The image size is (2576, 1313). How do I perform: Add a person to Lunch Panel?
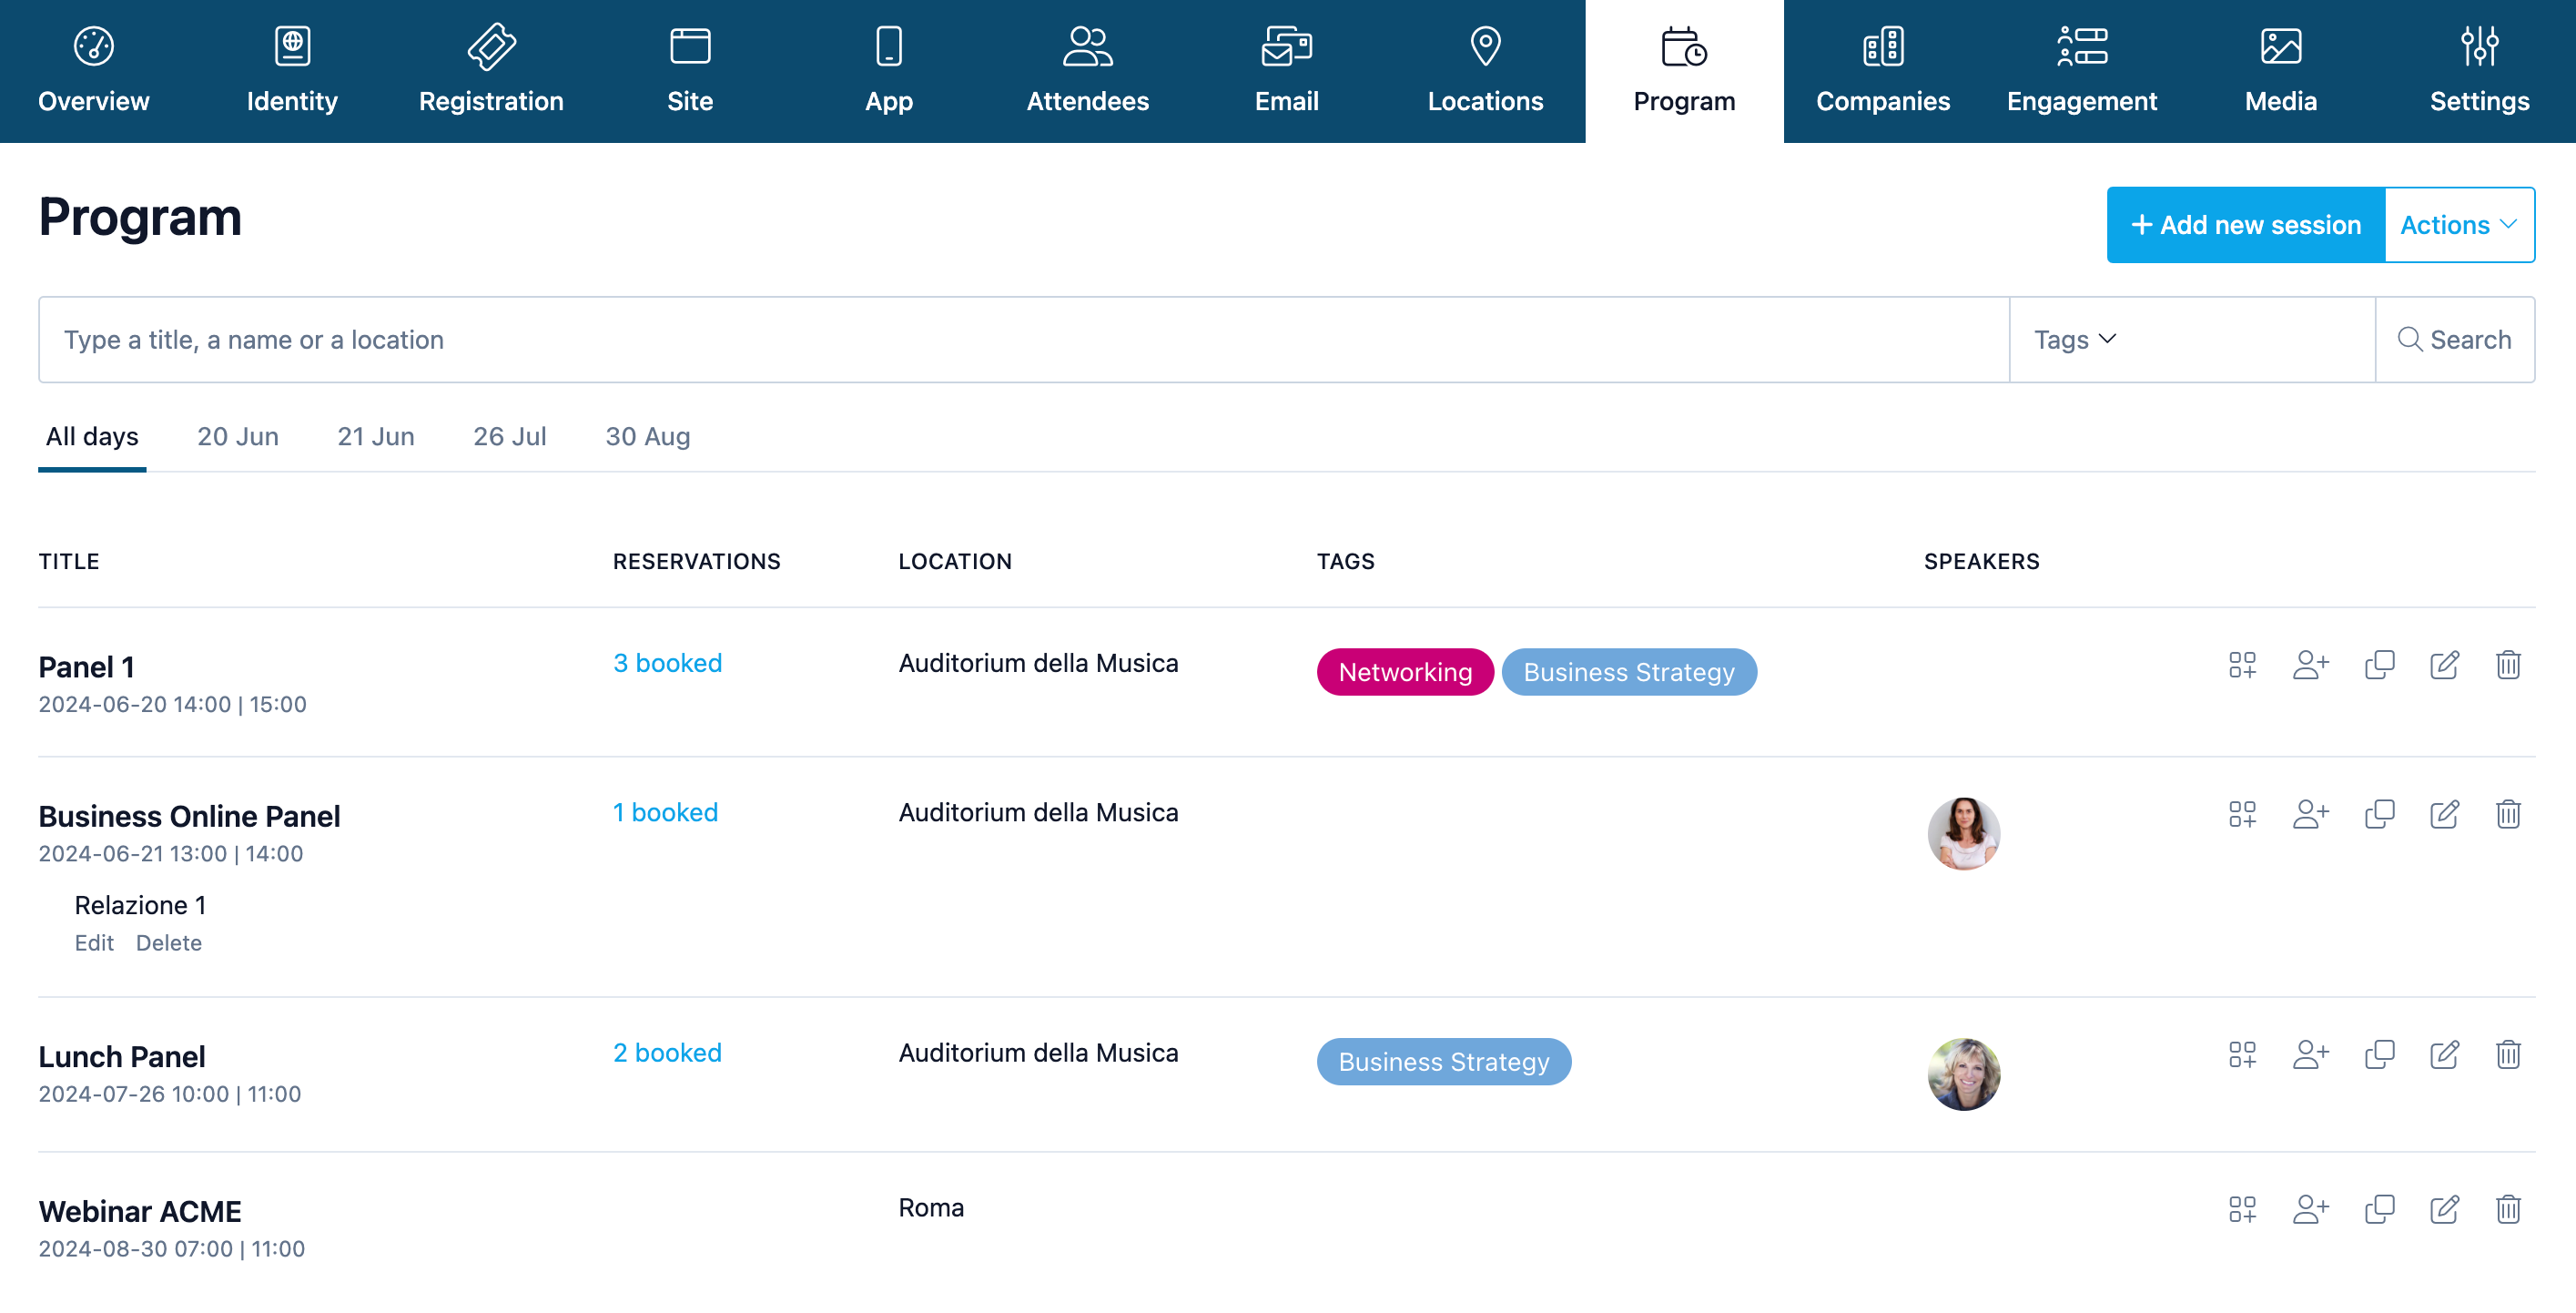[2311, 1054]
